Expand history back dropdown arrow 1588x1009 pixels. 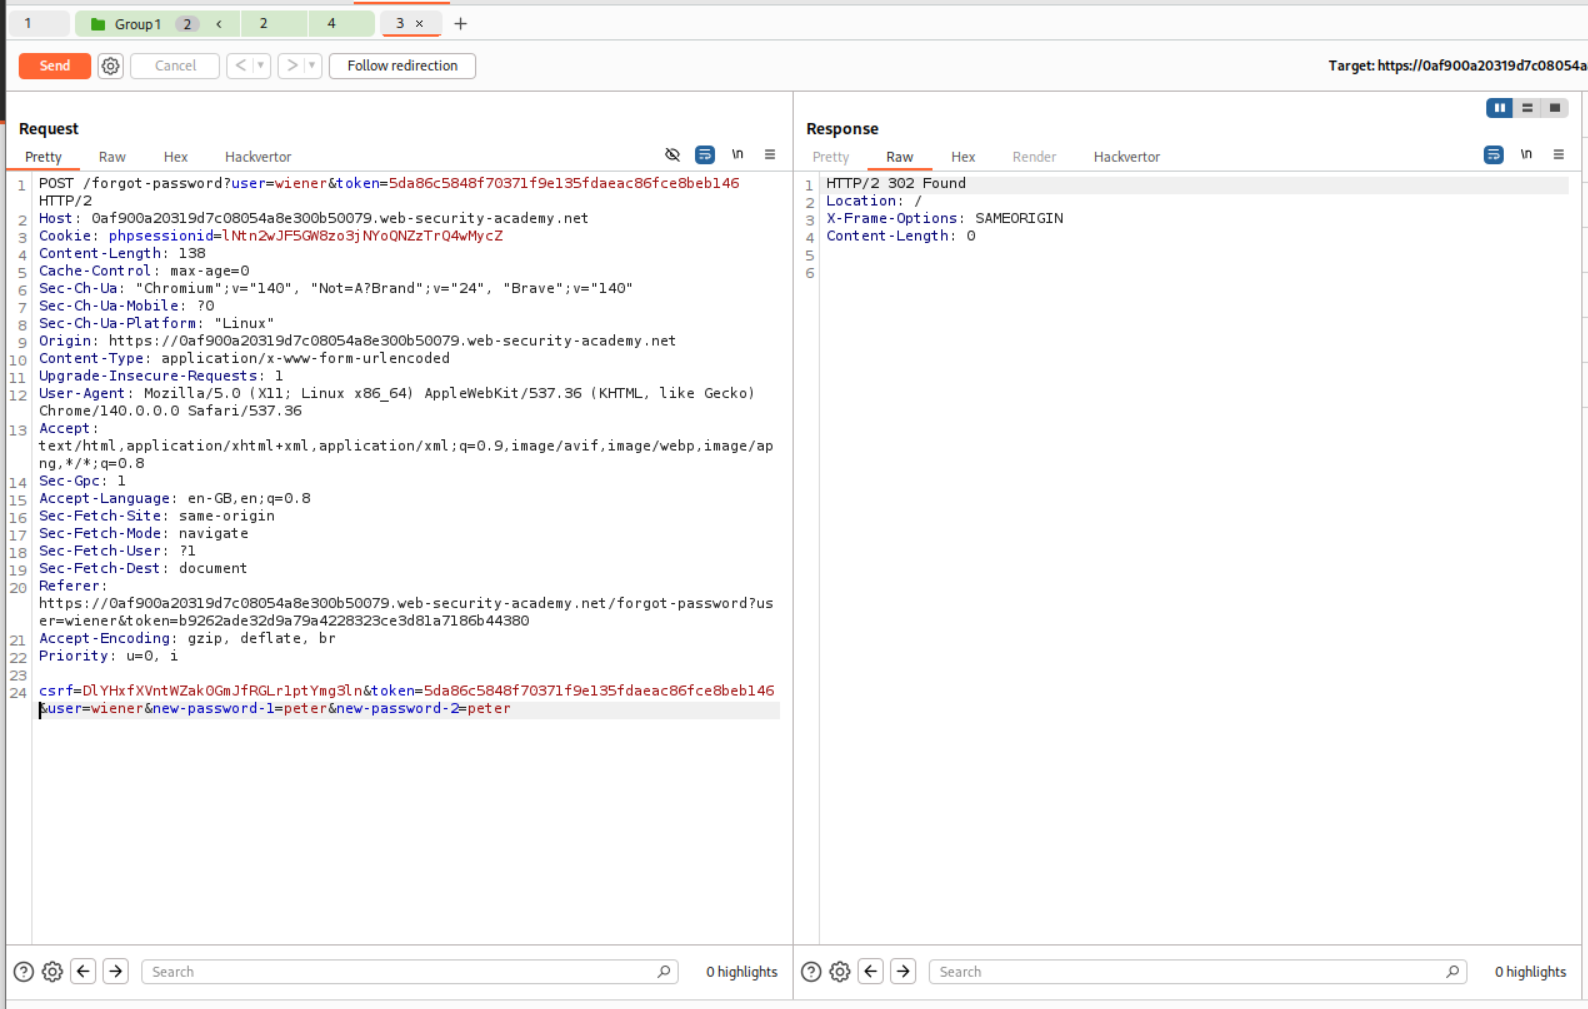coord(261,66)
